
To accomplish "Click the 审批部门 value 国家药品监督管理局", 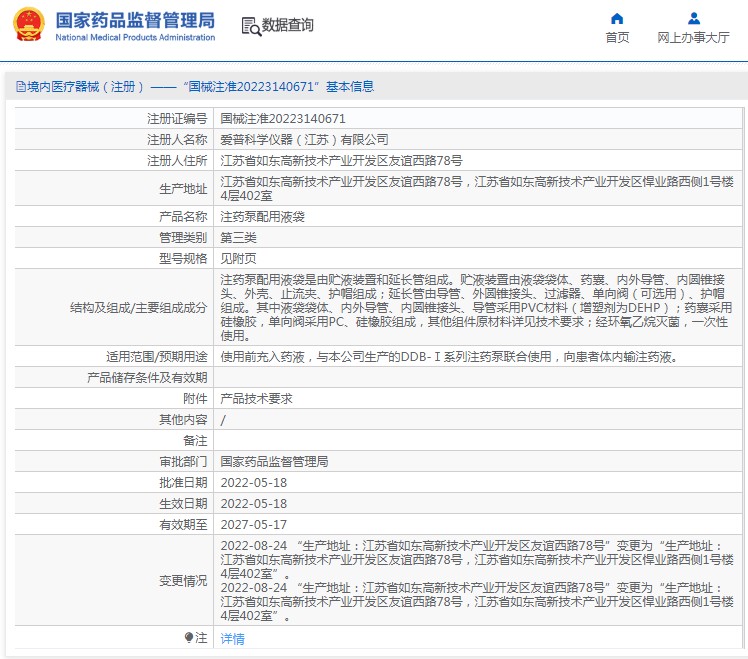I will [x=274, y=461].
